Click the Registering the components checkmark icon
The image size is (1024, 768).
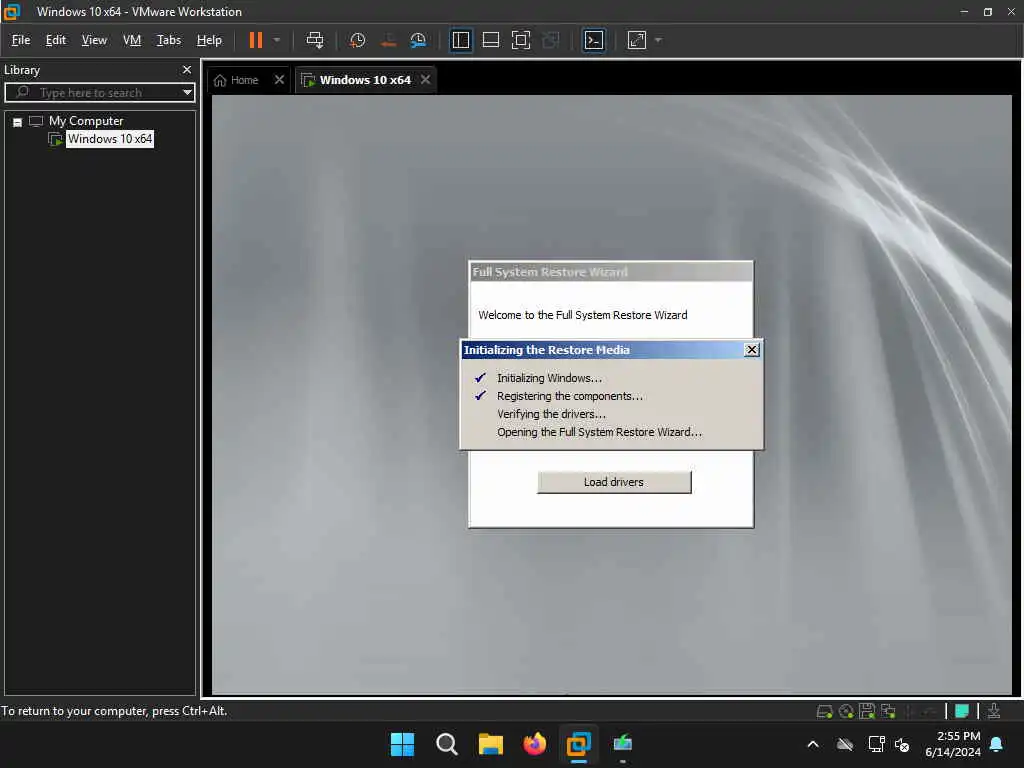(480, 396)
